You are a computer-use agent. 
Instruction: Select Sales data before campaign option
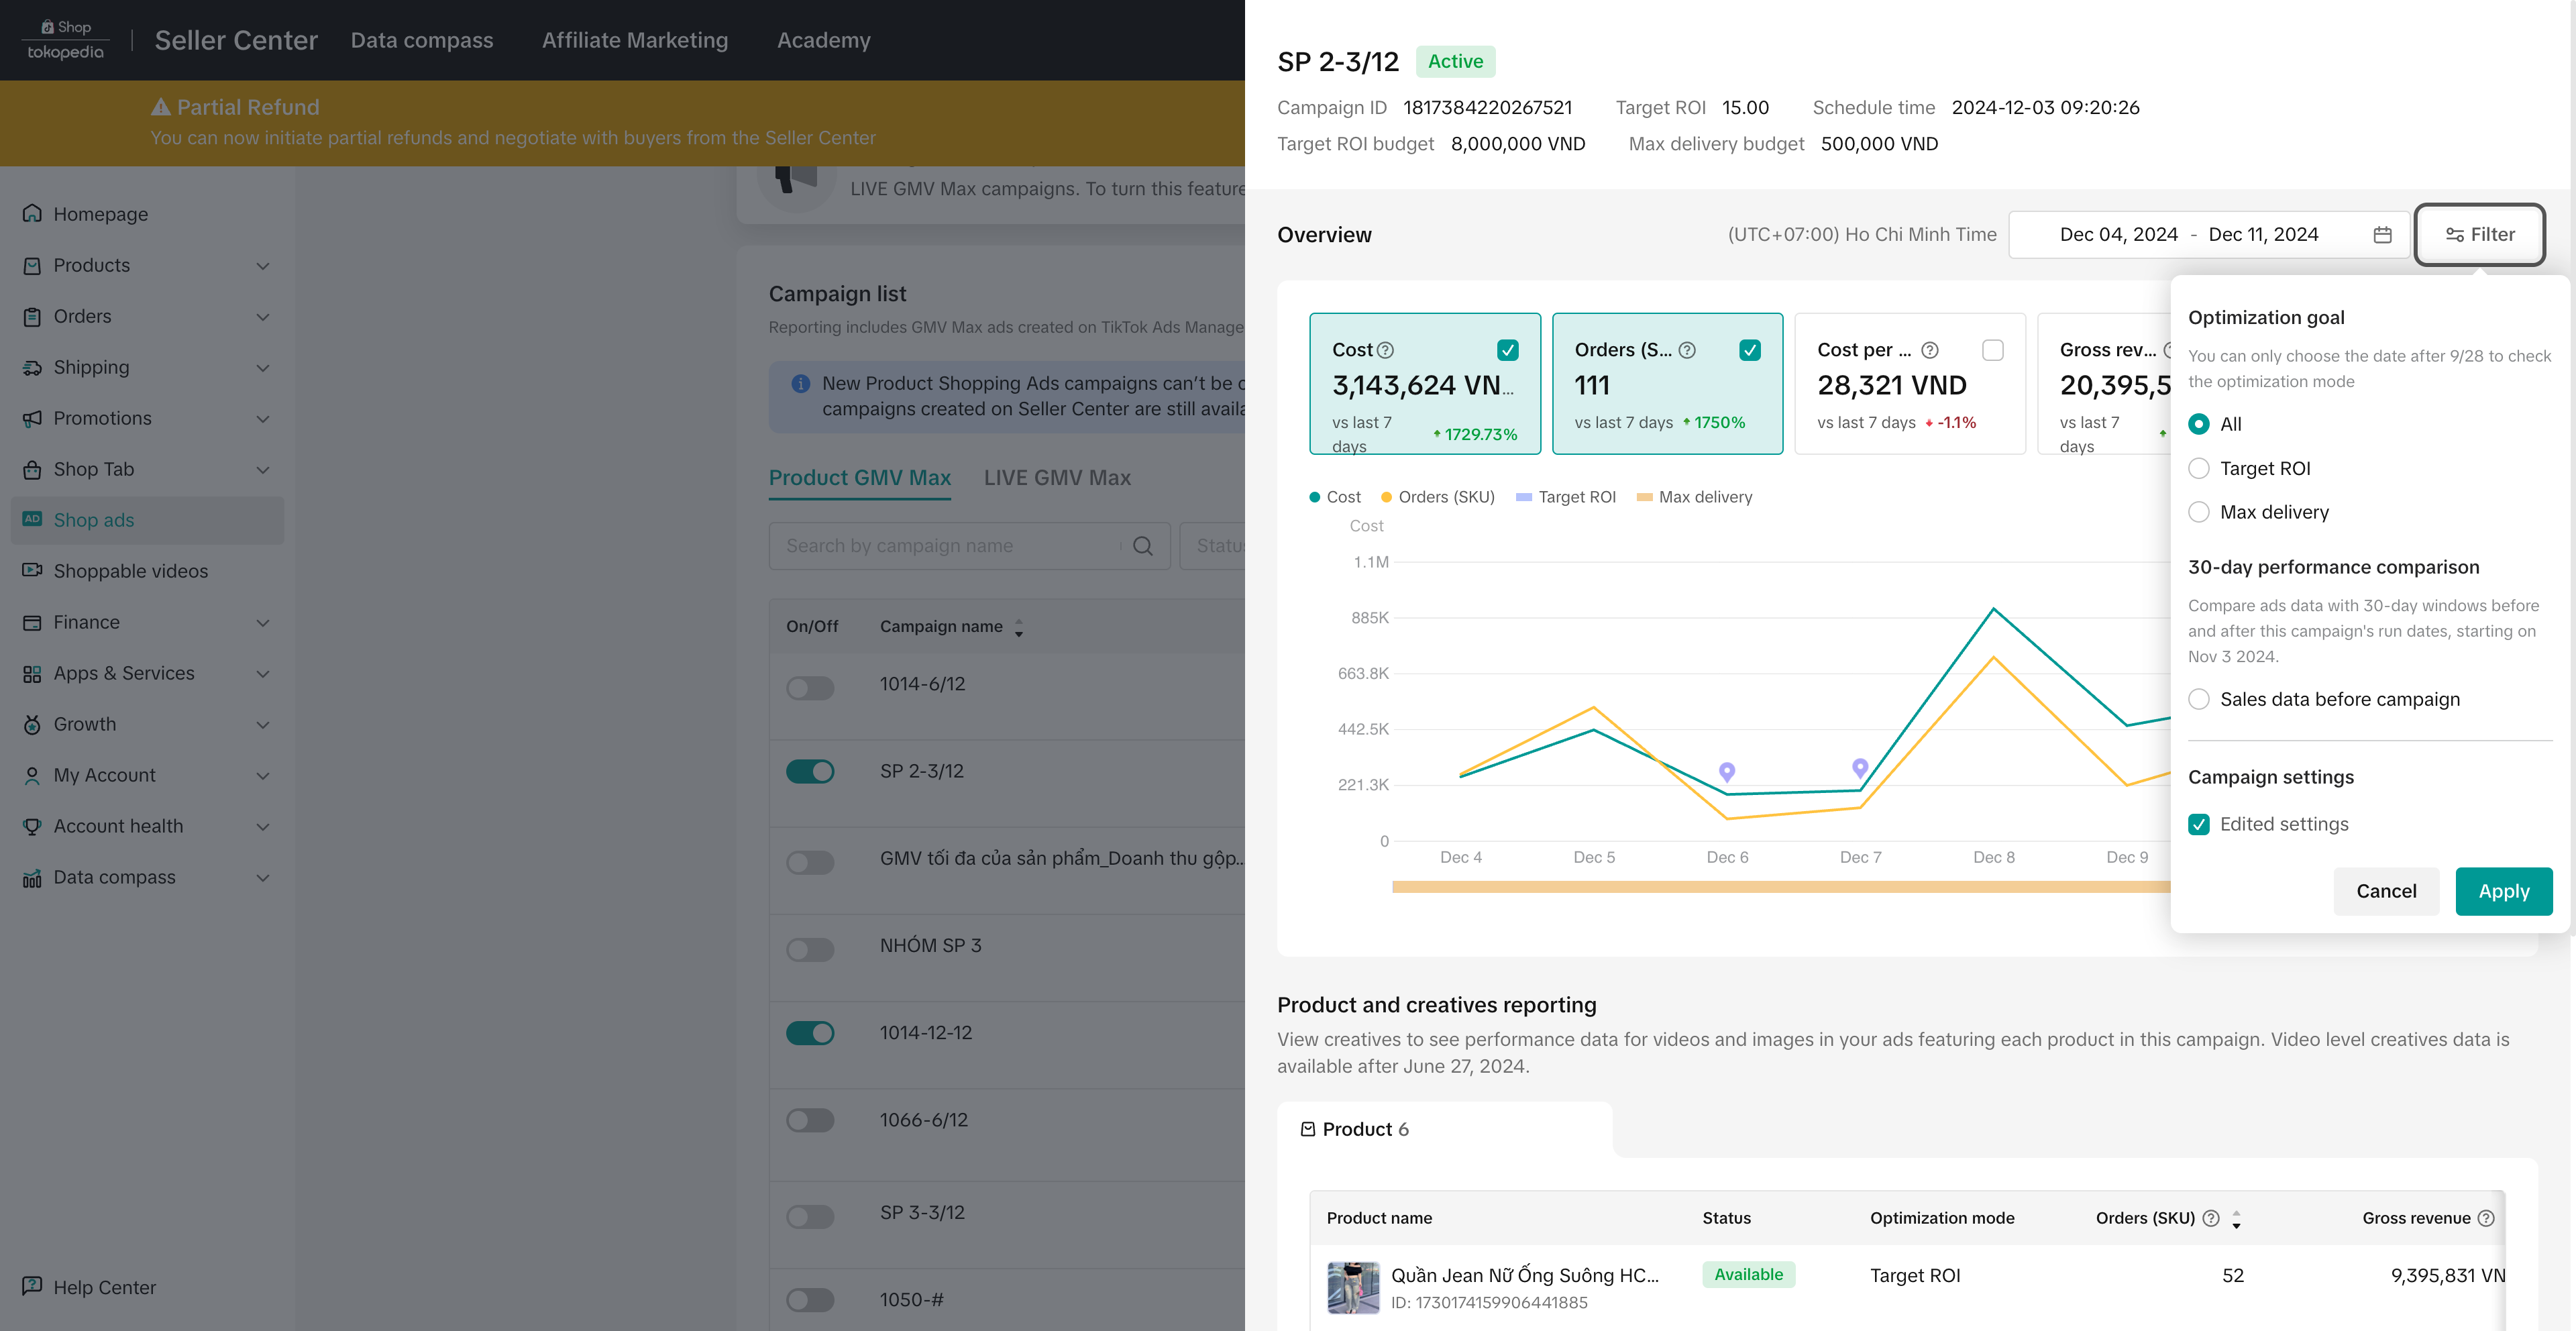[x=2199, y=700]
